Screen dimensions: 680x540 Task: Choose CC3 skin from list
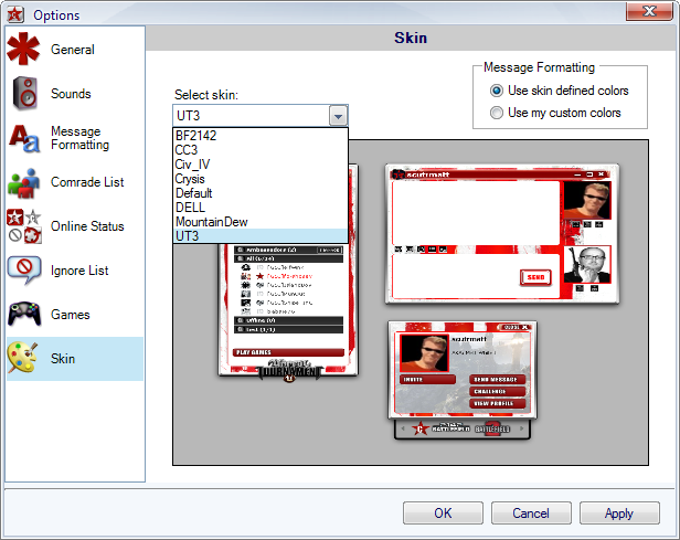[x=260, y=150]
